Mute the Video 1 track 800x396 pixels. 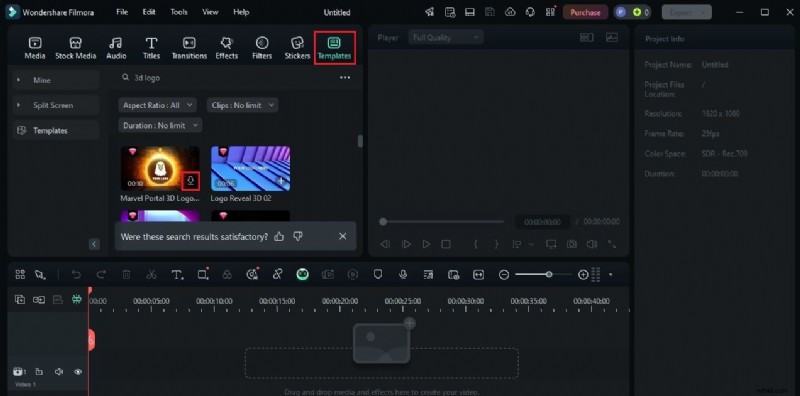[x=59, y=372]
